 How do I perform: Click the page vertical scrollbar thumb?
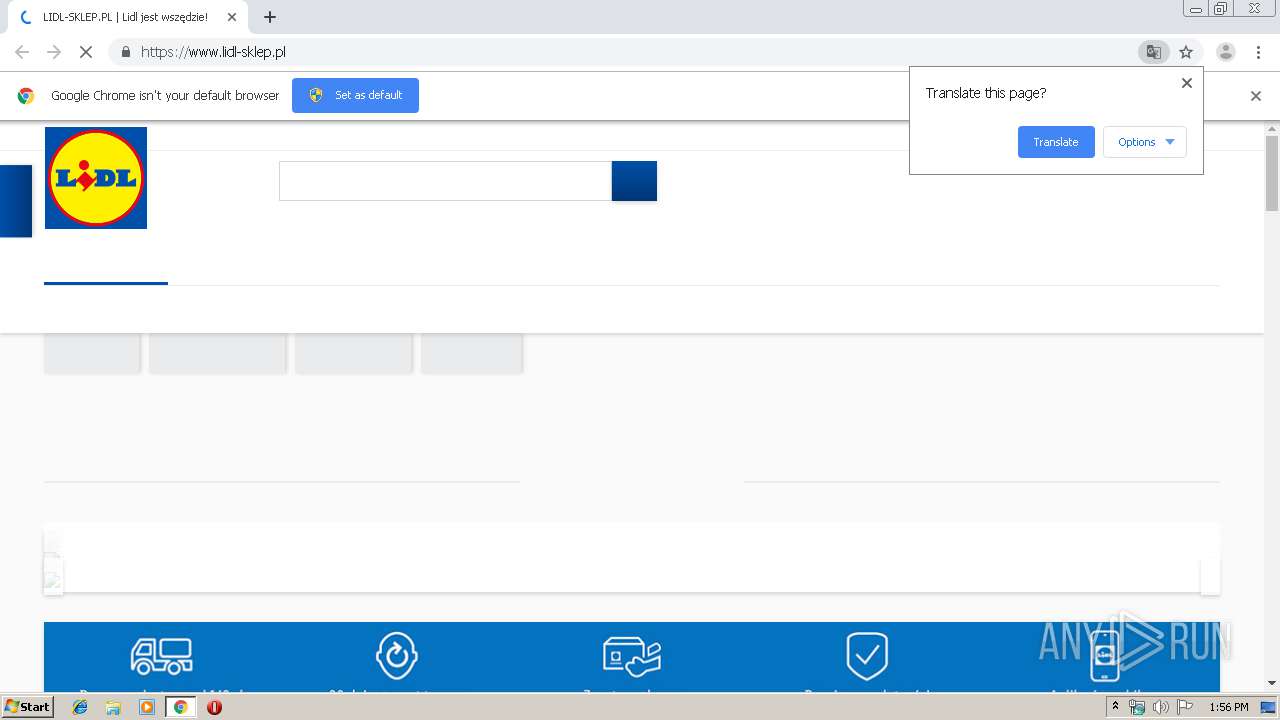(x=1272, y=173)
